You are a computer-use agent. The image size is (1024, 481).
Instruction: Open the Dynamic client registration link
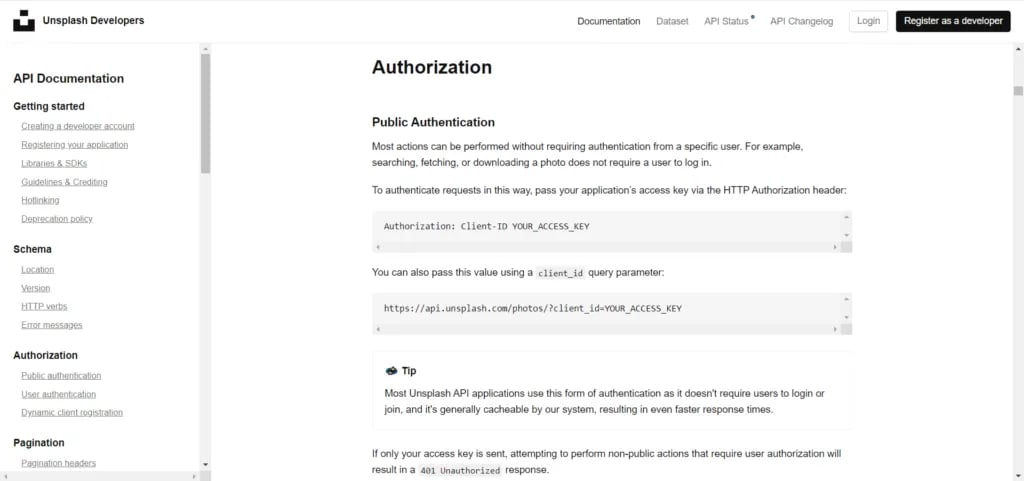[72, 412]
